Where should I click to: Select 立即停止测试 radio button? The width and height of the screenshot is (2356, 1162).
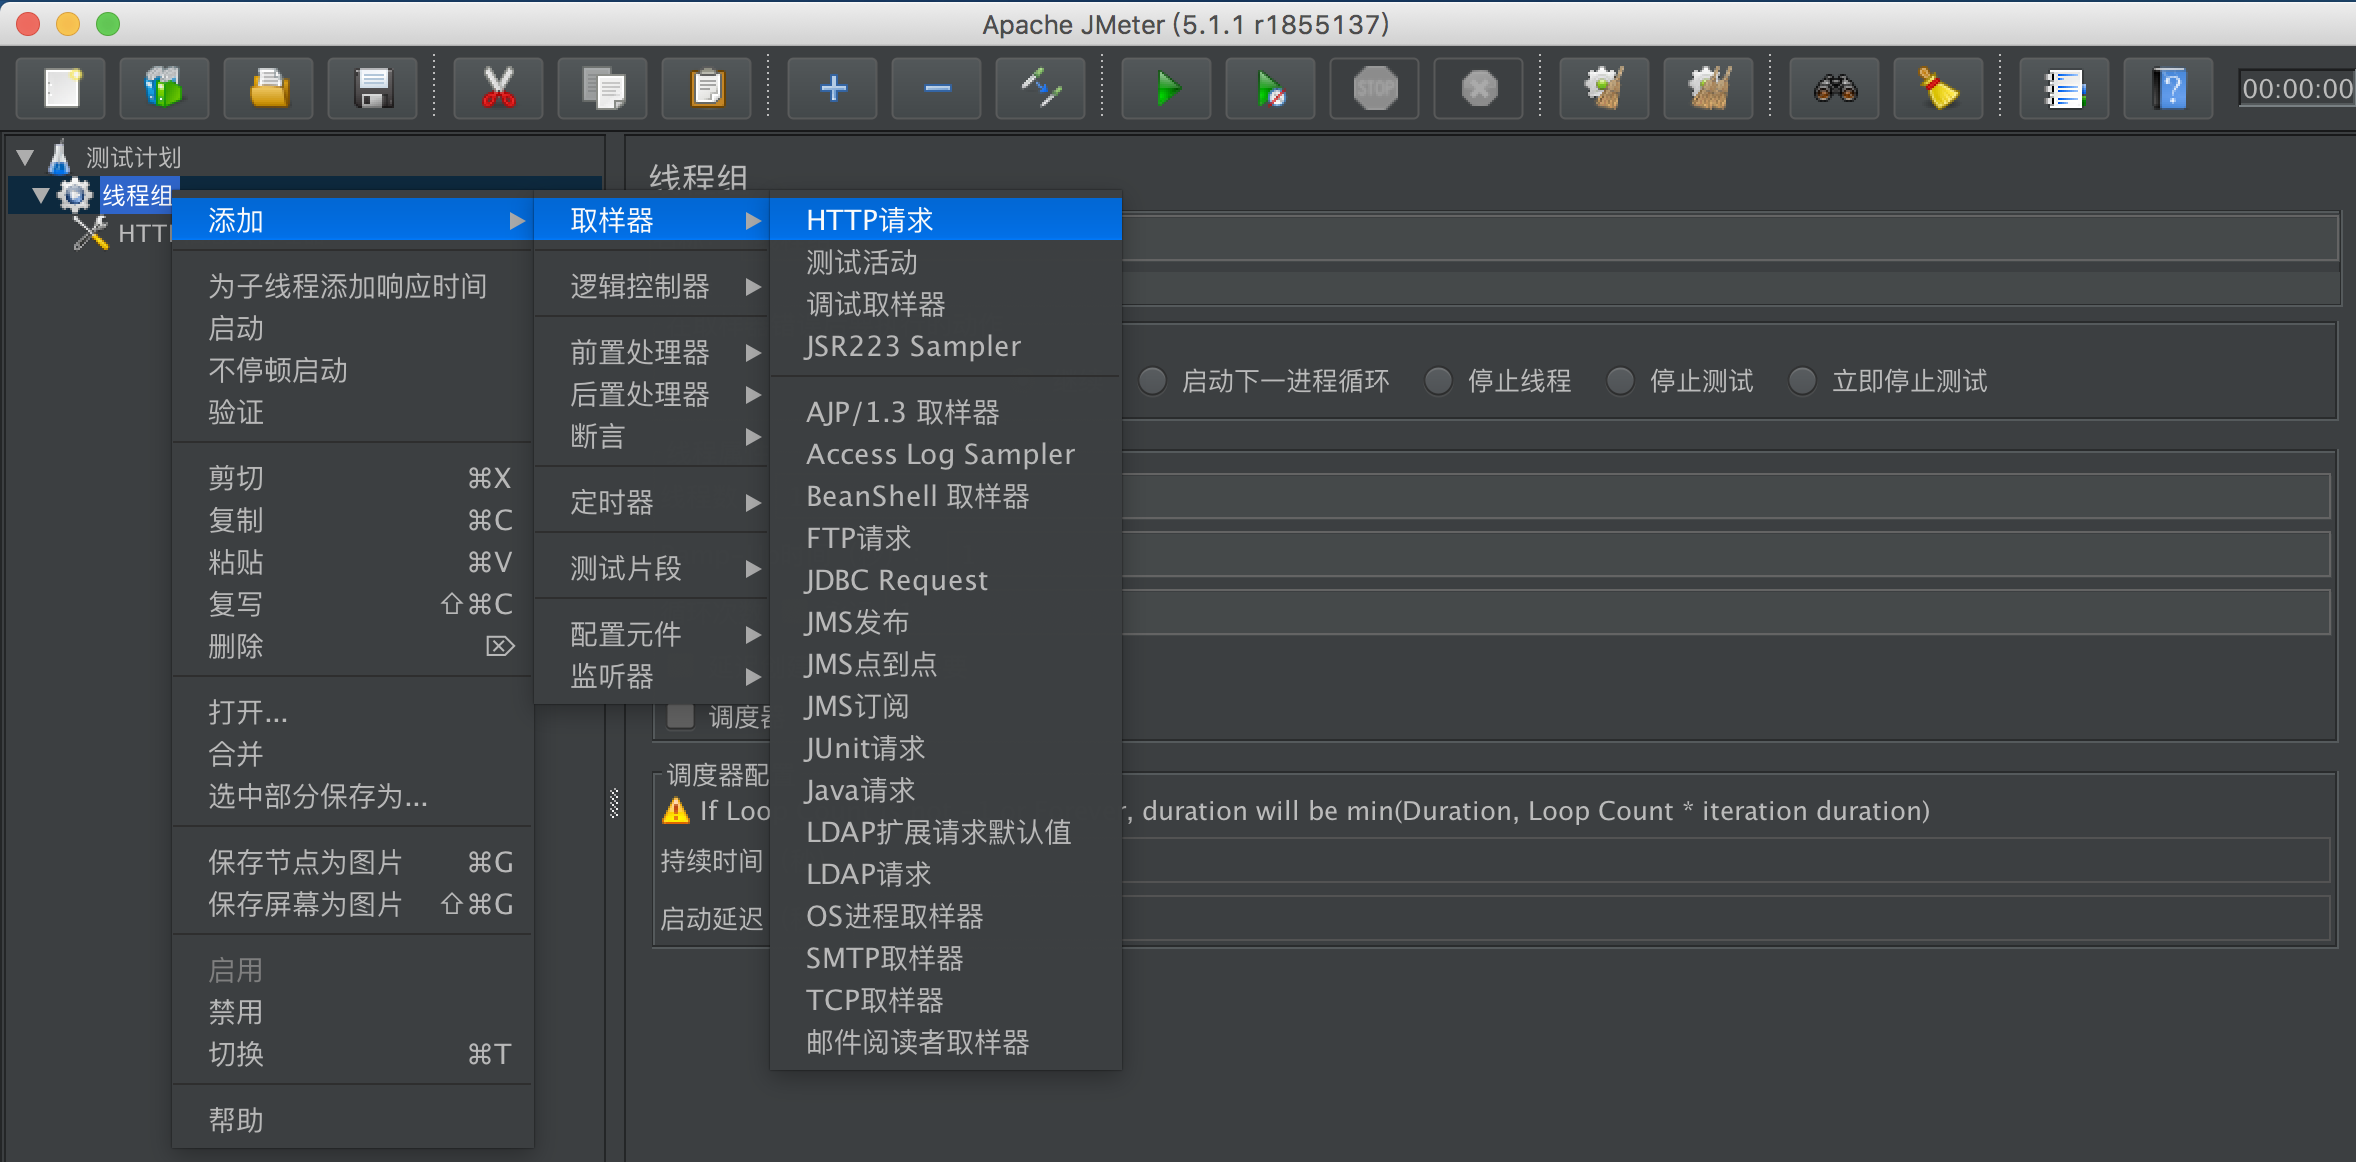(1803, 381)
